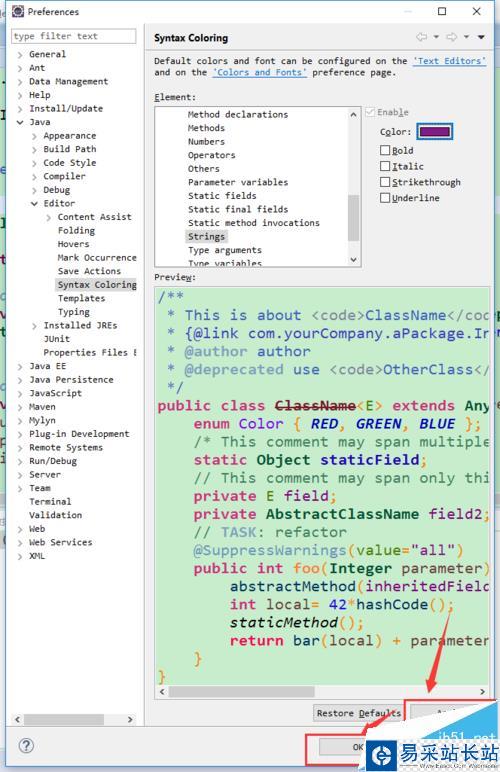Expand the Installed JREs node
The image size is (500, 772).
click(34, 325)
